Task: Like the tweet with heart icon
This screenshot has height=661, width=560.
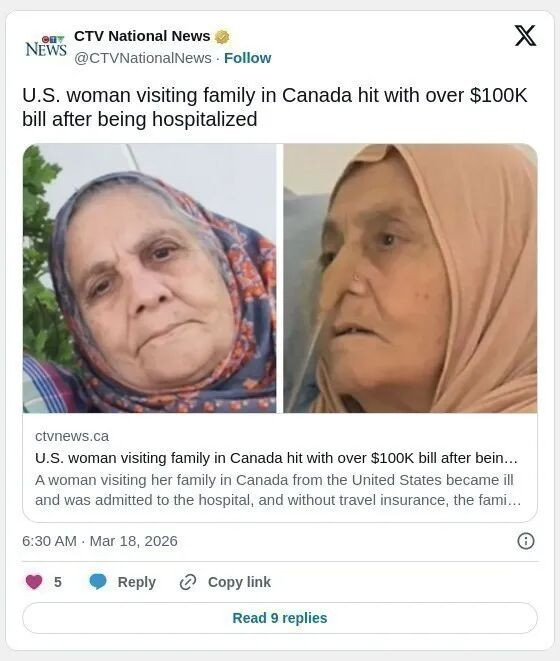Action: [34, 582]
